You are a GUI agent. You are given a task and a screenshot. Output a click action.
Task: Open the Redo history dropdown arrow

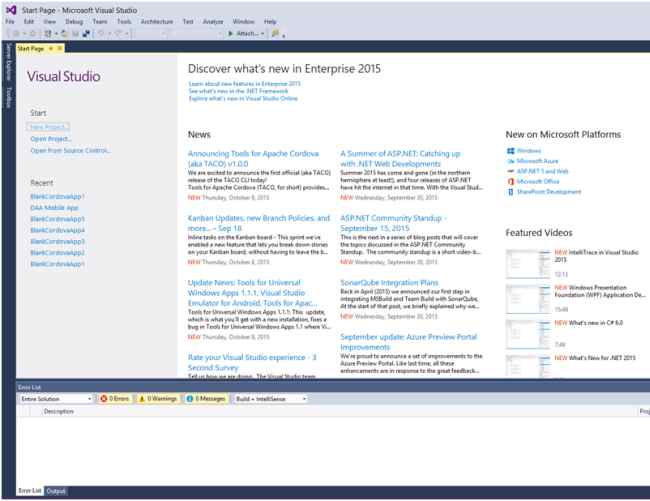[x=127, y=34]
